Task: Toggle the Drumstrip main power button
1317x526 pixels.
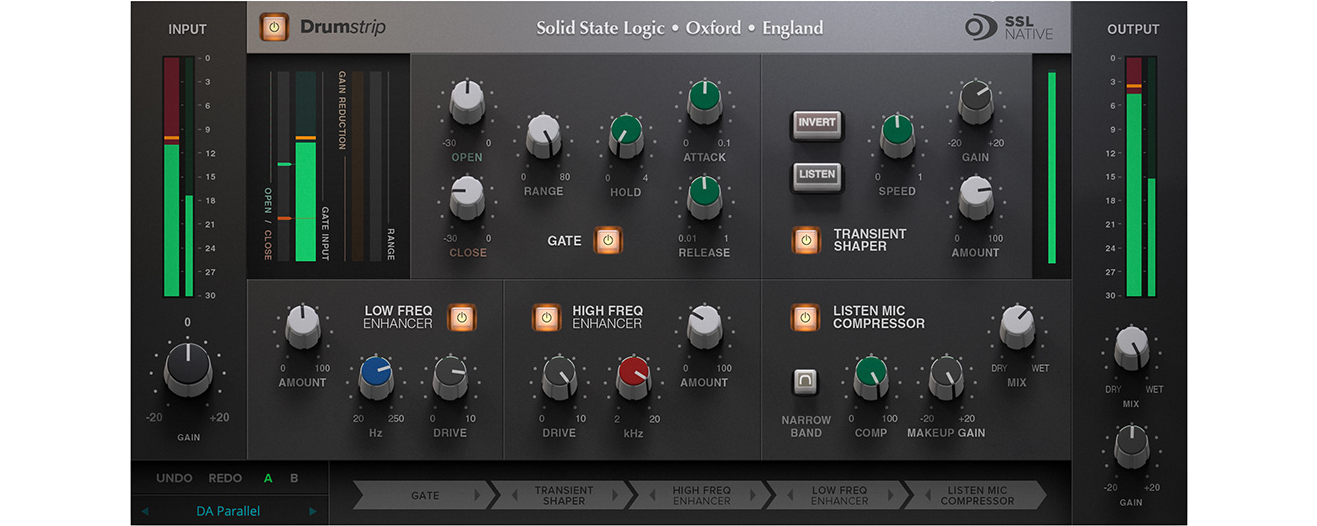Action: [273, 27]
